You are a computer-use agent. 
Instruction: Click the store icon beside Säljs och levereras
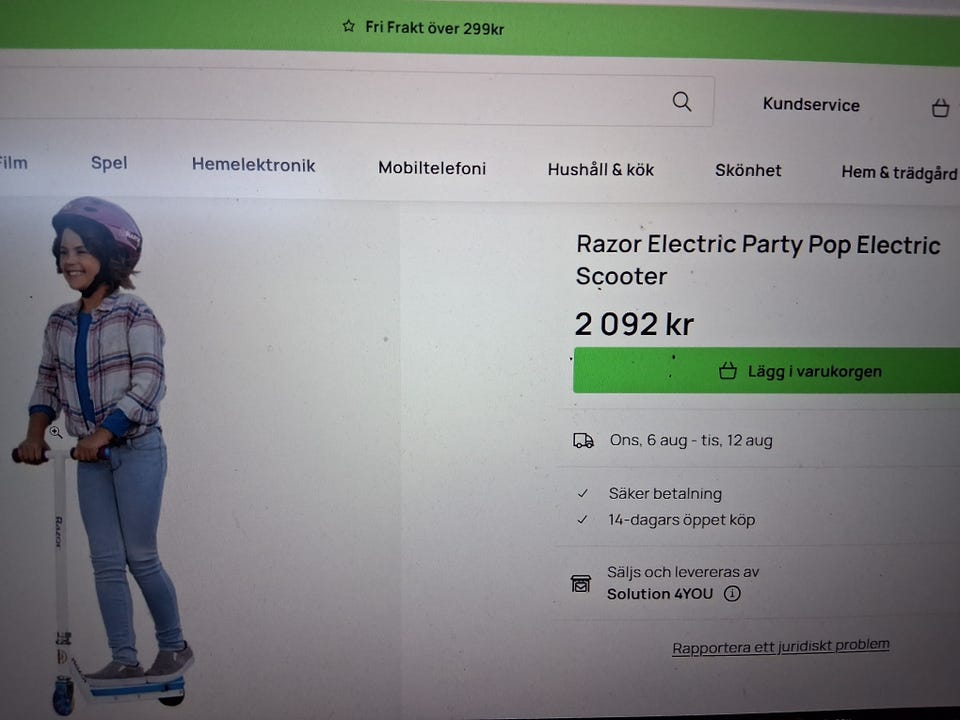[x=580, y=583]
